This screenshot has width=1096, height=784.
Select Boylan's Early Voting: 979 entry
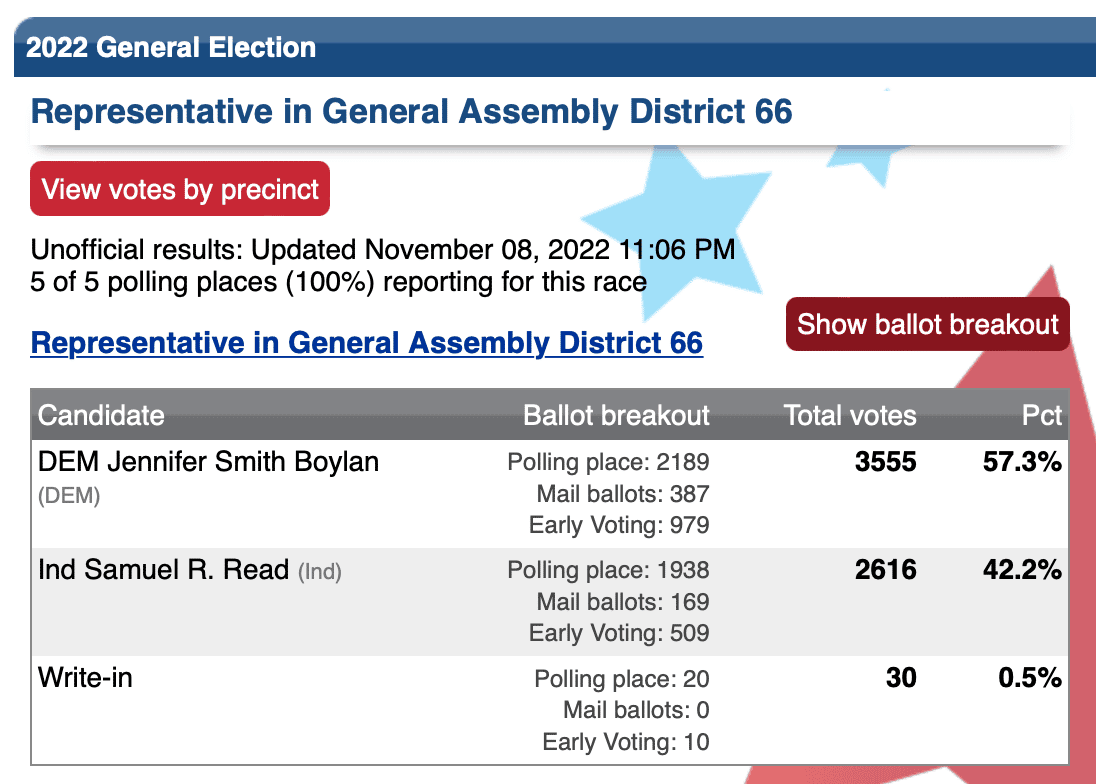[x=619, y=525]
